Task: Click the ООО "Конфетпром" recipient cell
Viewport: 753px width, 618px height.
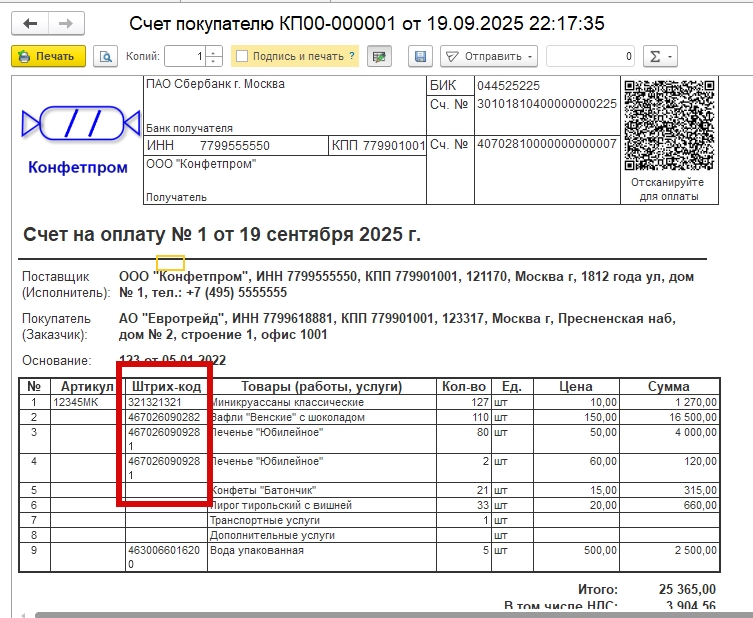Action: point(285,180)
